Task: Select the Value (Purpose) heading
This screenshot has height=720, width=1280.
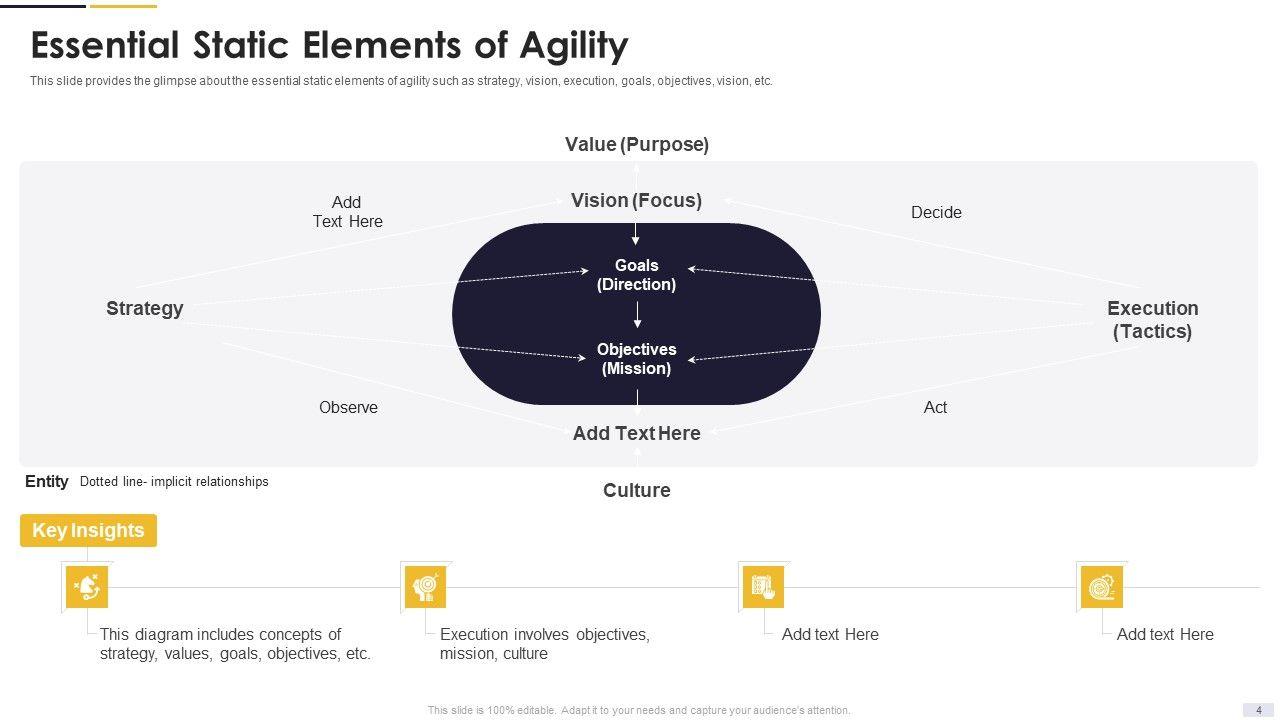Action: point(636,145)
